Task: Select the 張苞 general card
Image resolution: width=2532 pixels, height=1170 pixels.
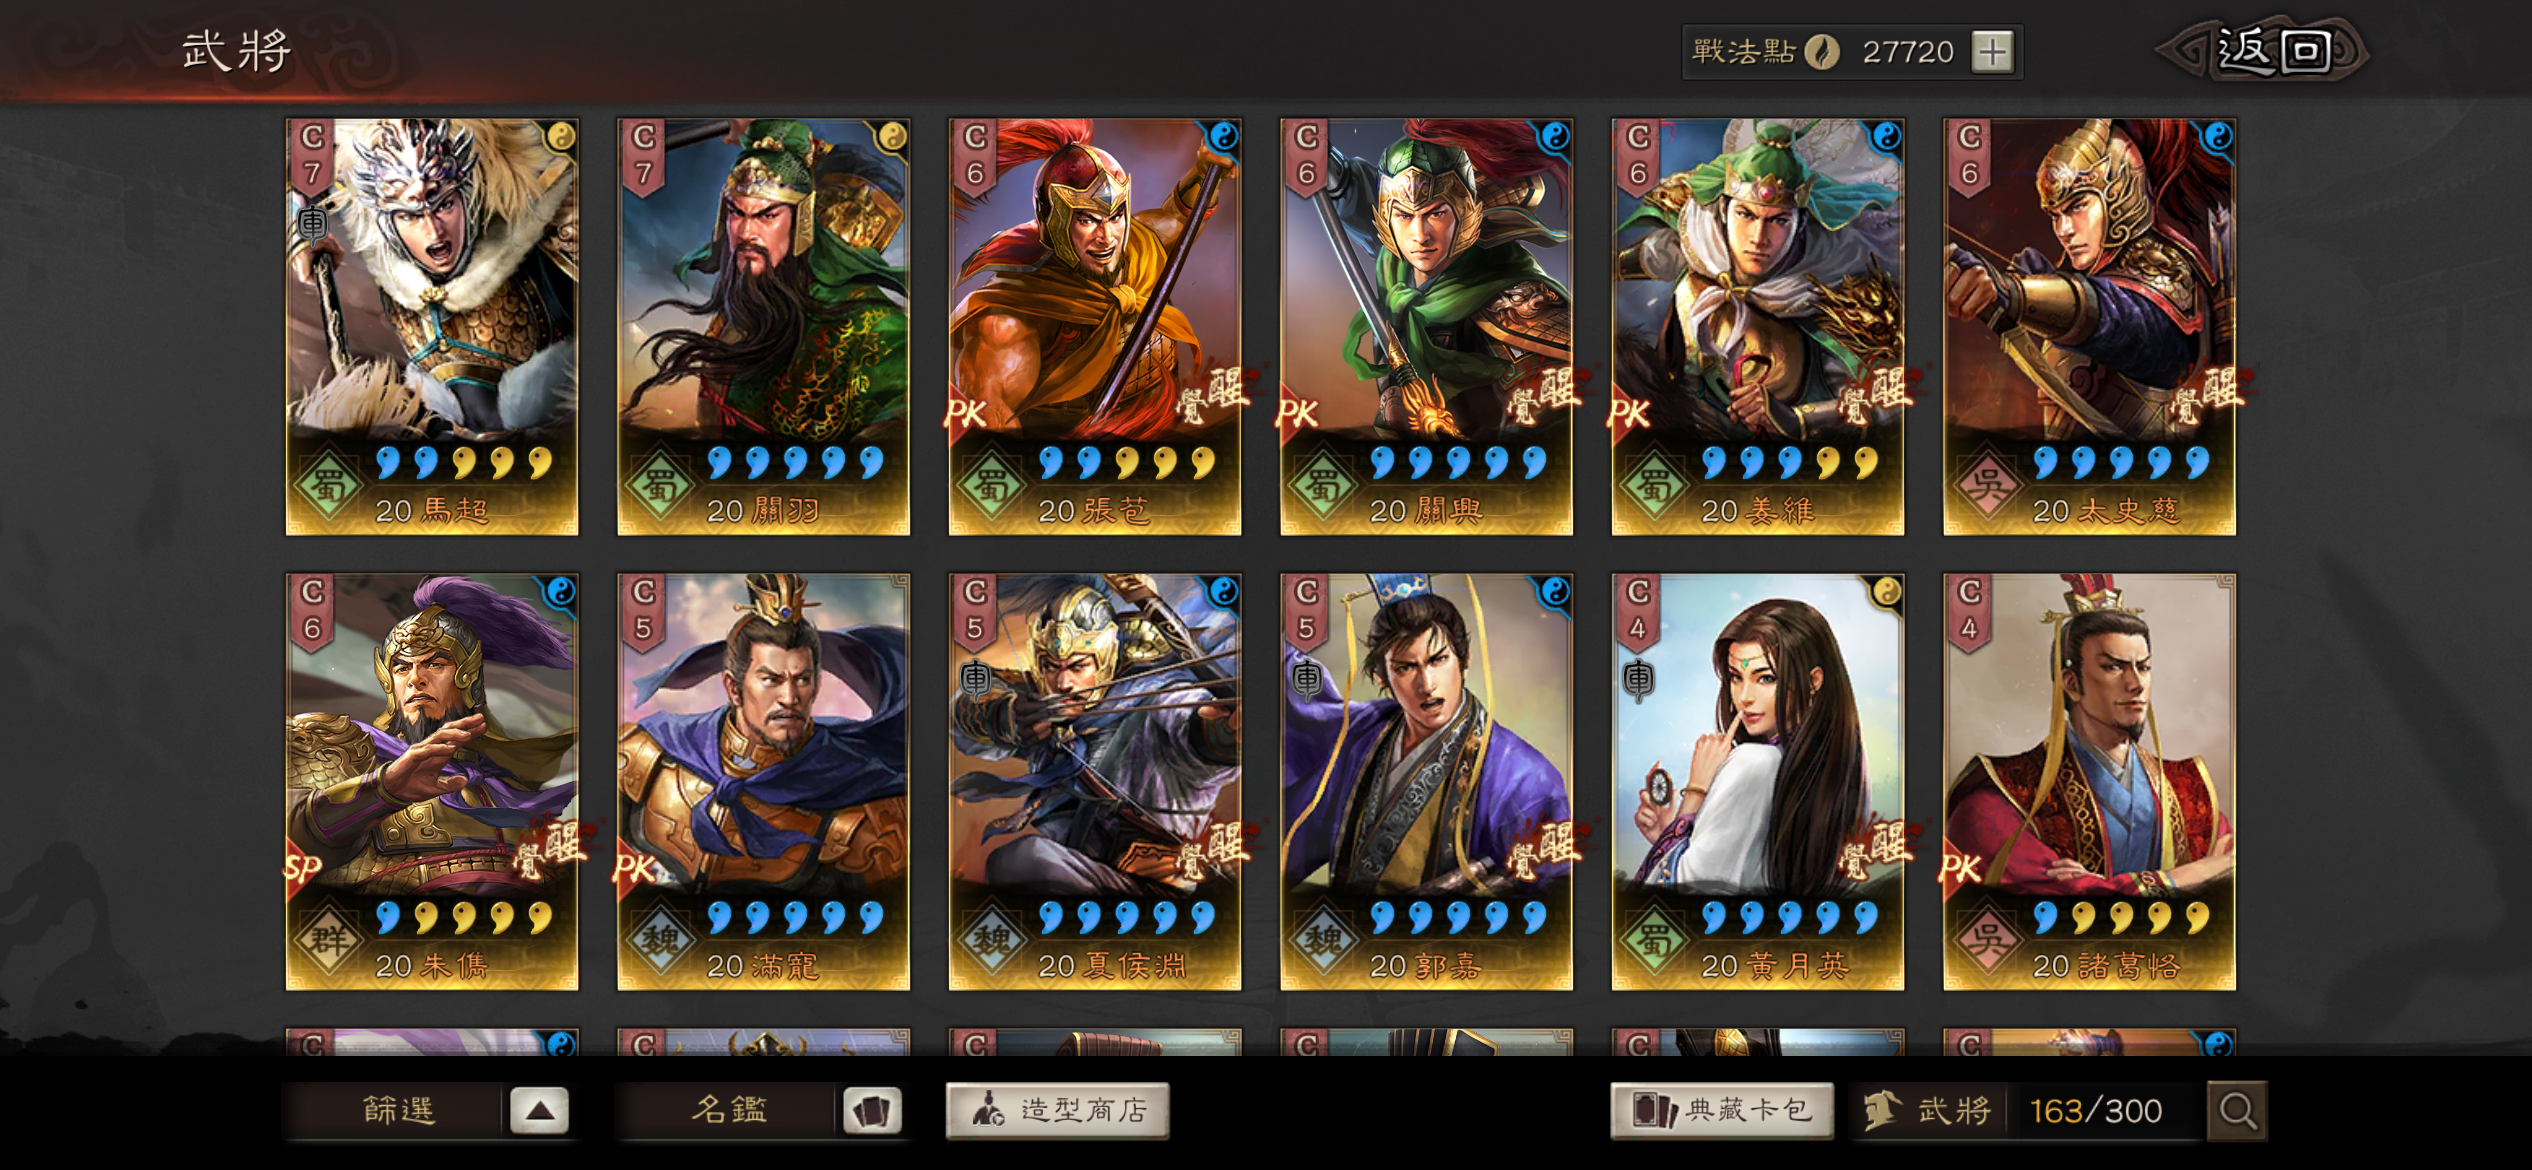Action: click(x=1095, y=327)
